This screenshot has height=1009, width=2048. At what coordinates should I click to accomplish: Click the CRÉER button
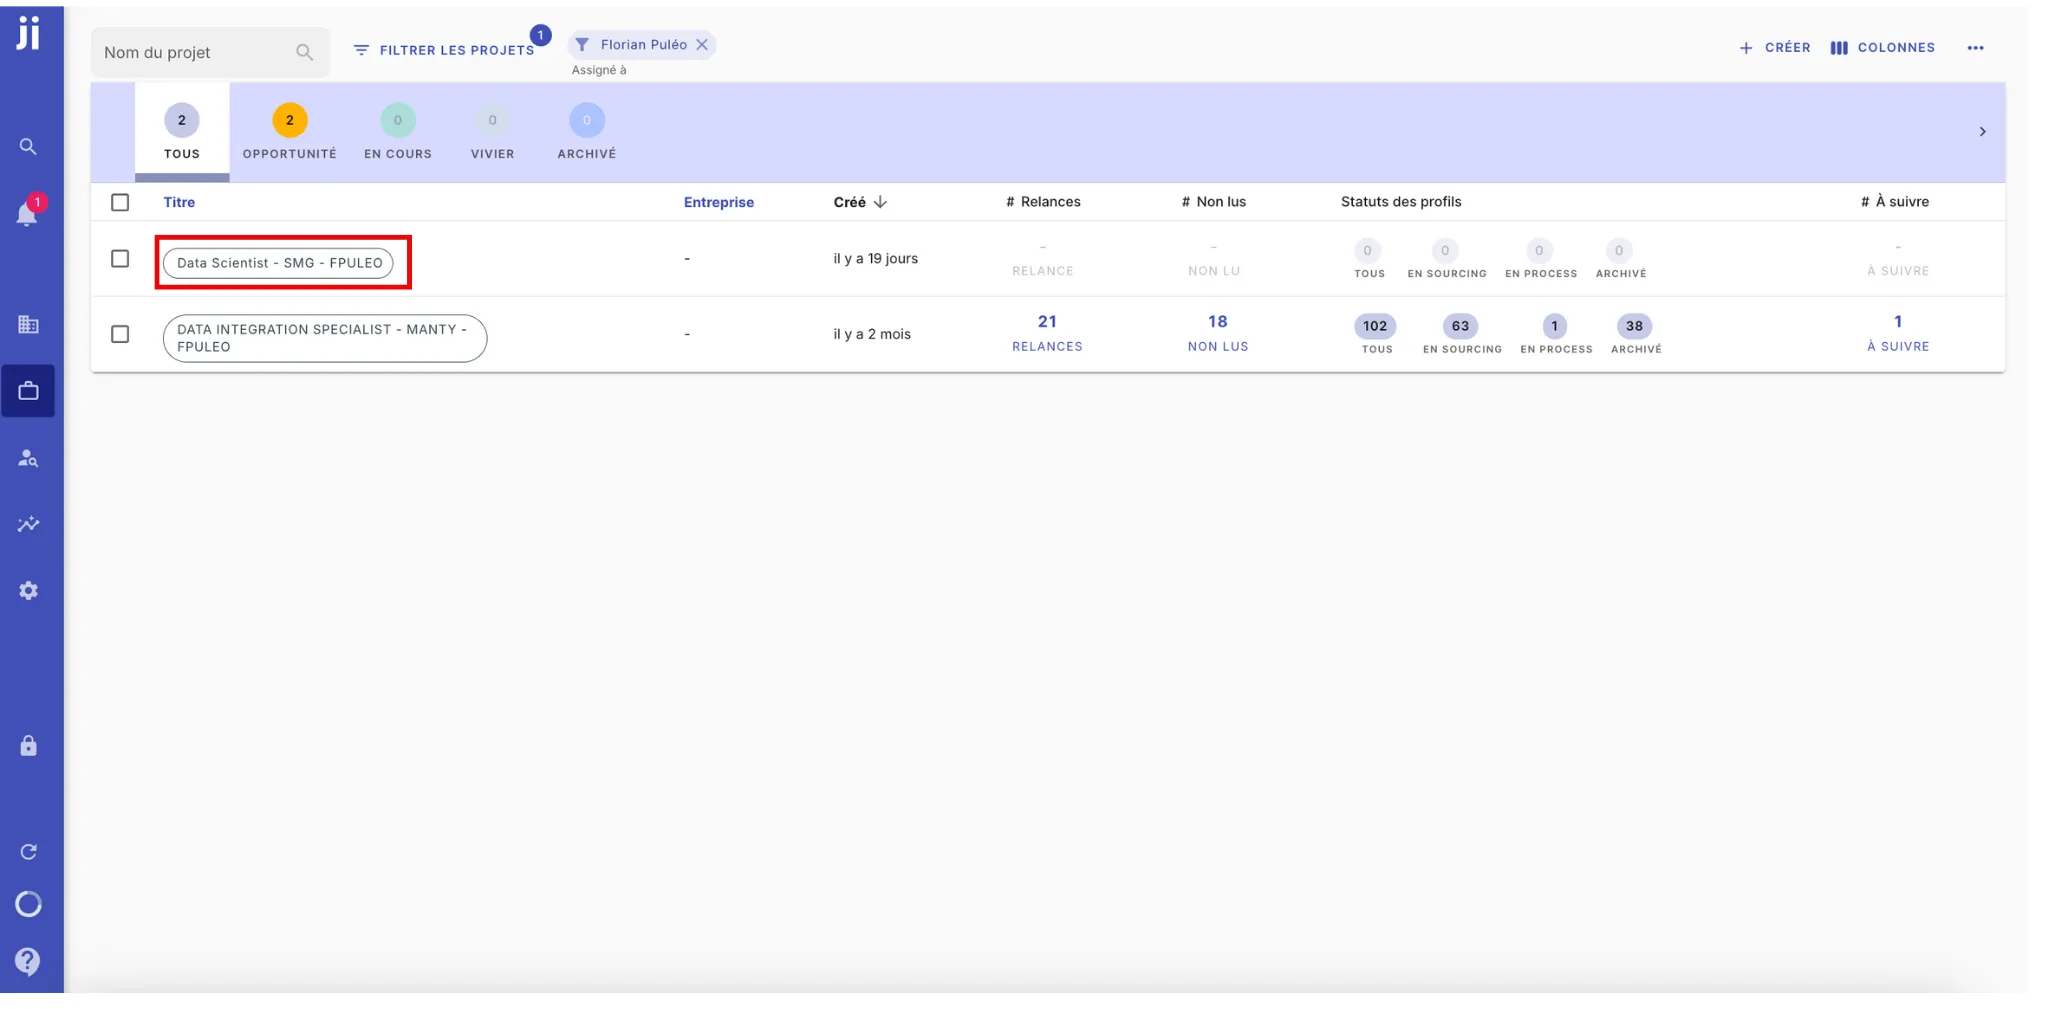pos(1776,47)
